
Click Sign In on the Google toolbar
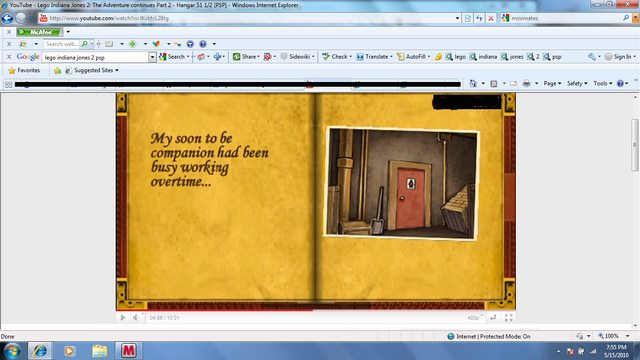click(x=618, y=57)
